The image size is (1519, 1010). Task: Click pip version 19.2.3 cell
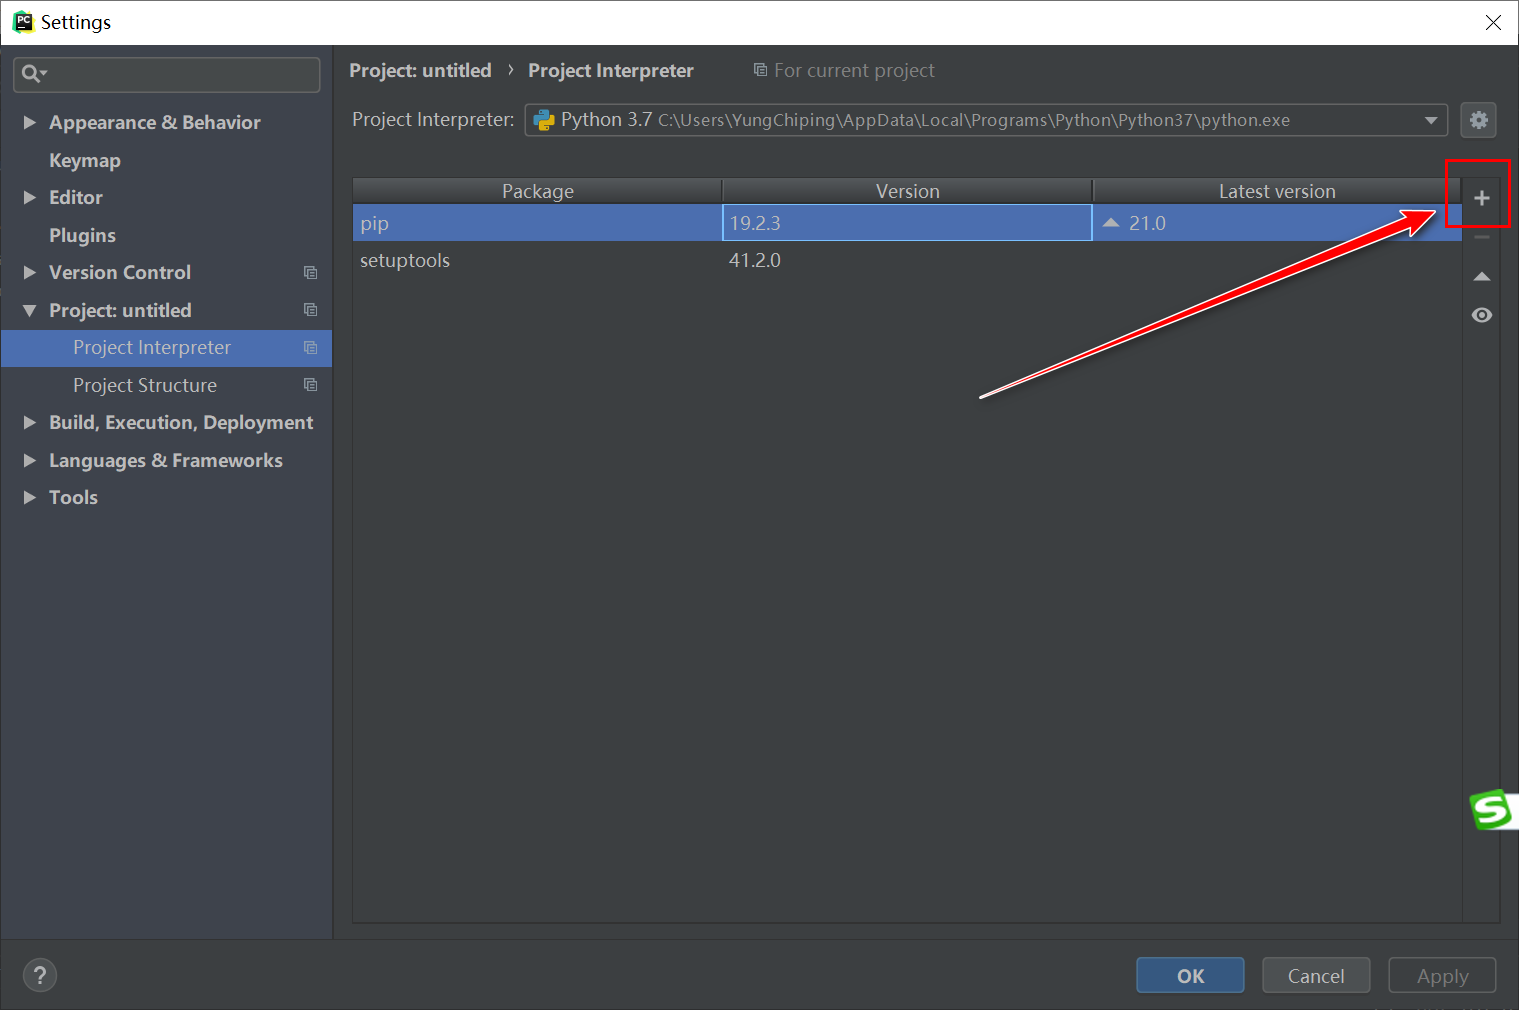pyautogui.click(x=907, y=223)
